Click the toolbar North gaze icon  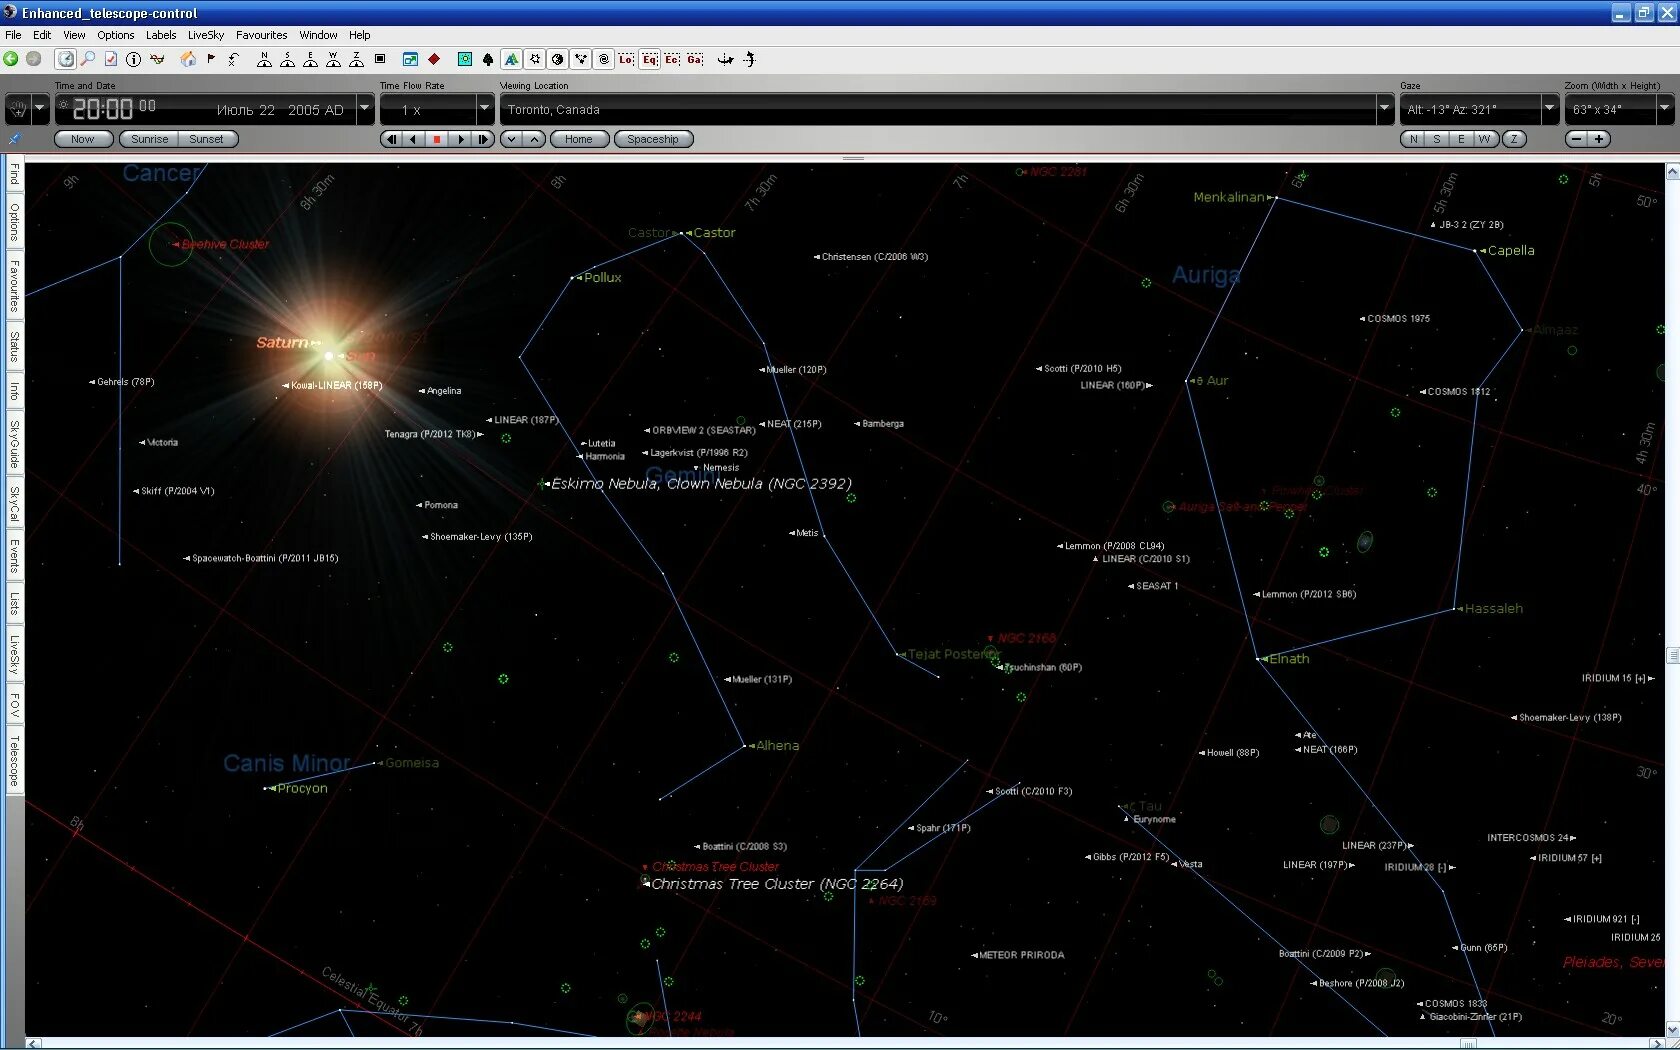point(264,59)
